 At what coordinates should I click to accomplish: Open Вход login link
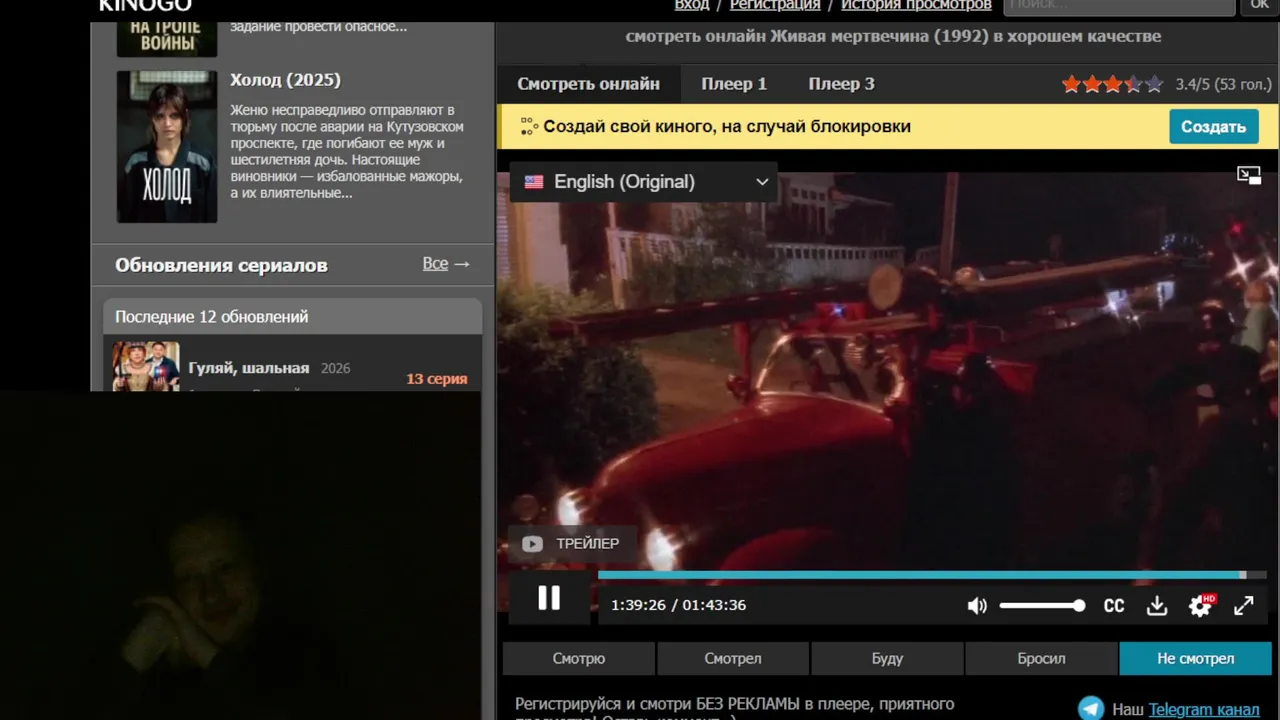pyautogui.click(x=692, y=5)
